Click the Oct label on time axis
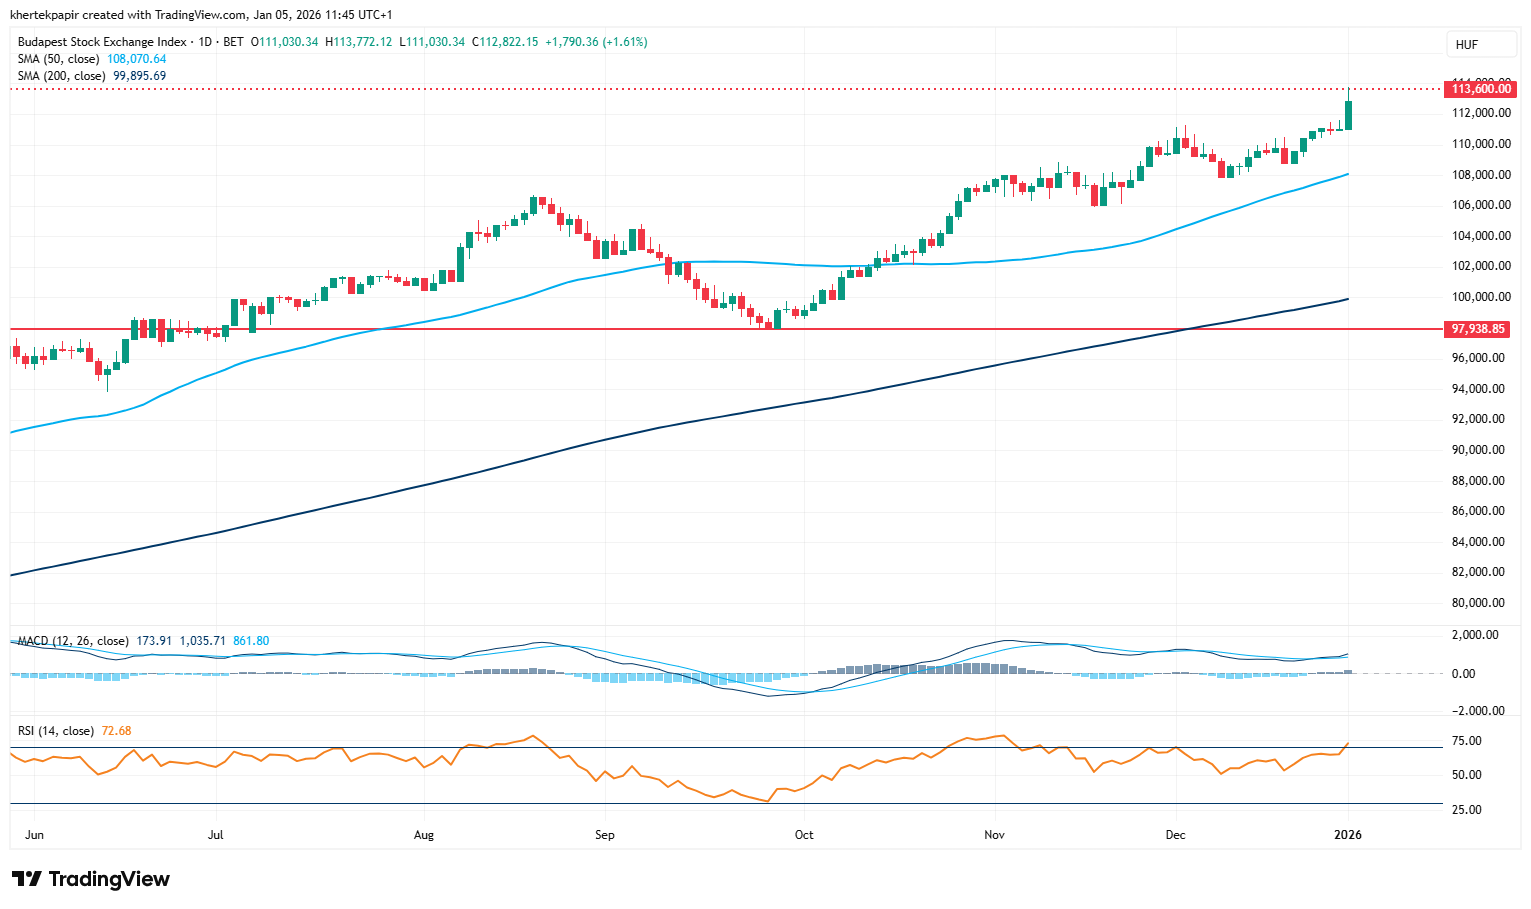The height and width of the screenshot is (909, 1531). (x=804, y=834)
